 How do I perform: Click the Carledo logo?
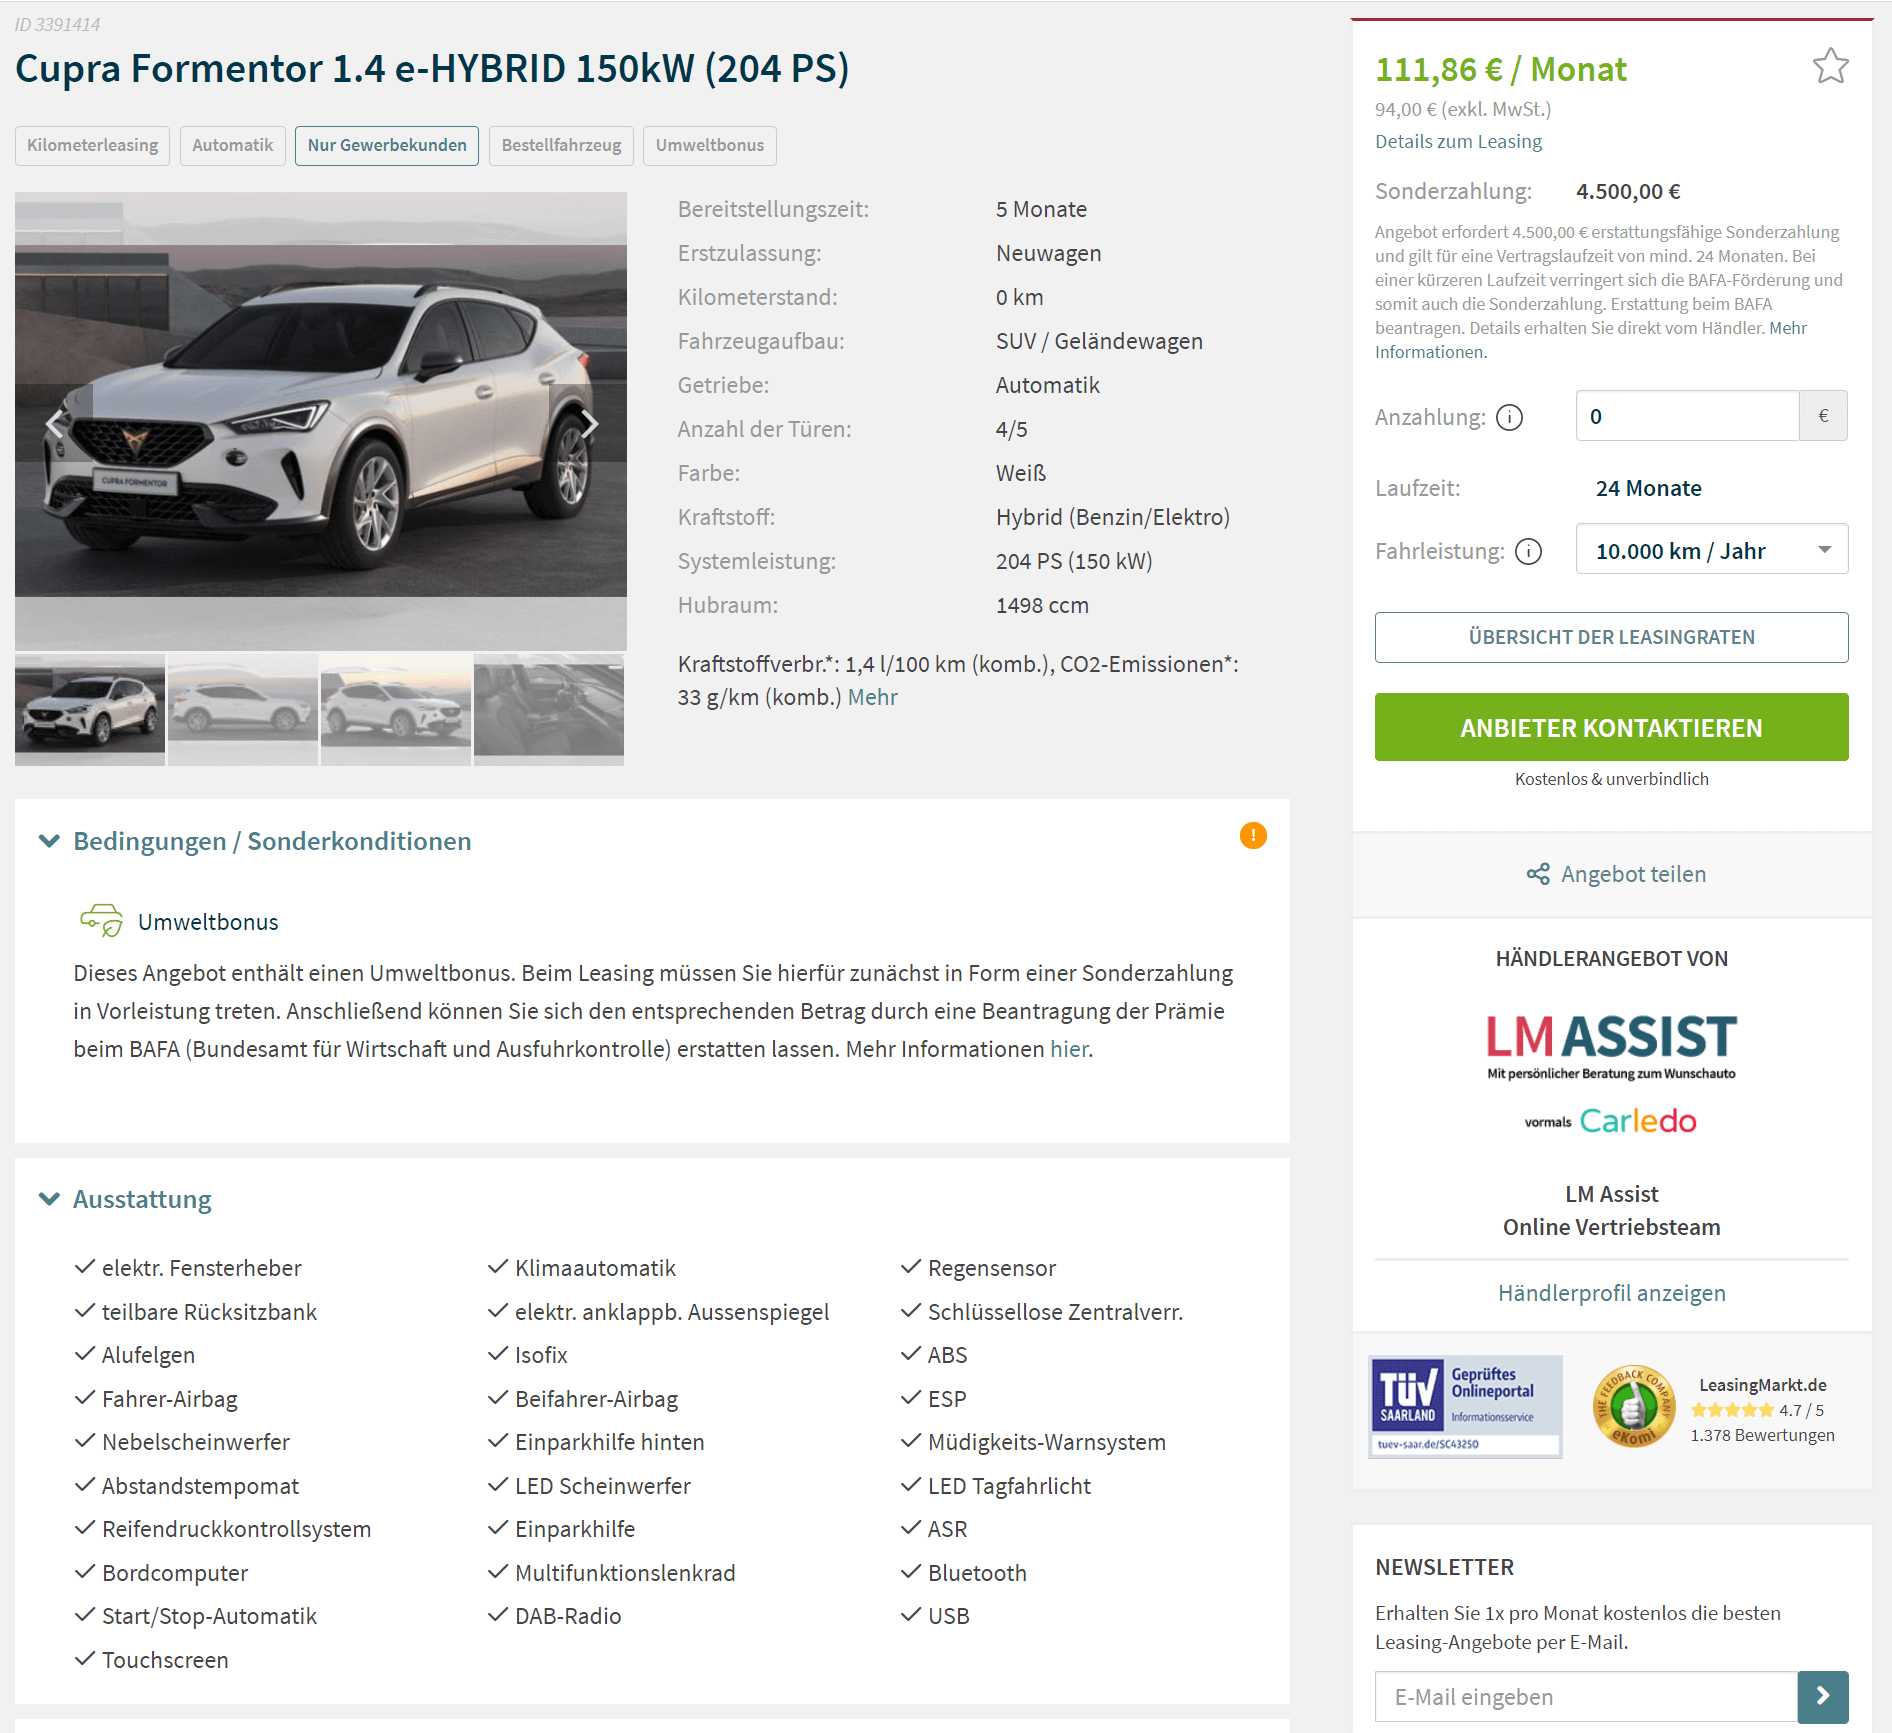pos(1637,1121)
